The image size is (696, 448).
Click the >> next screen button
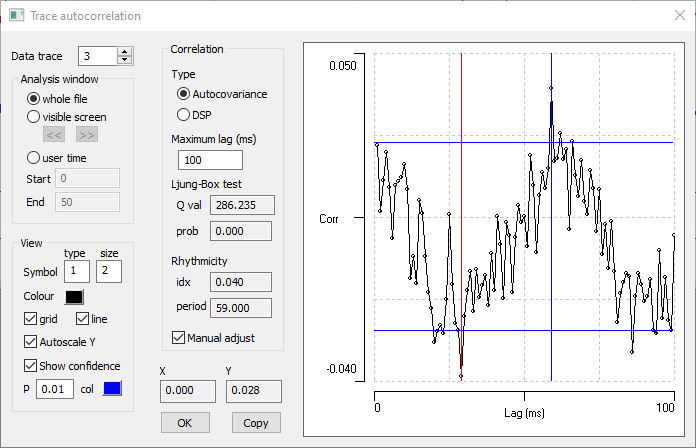(x=87, y=135)
